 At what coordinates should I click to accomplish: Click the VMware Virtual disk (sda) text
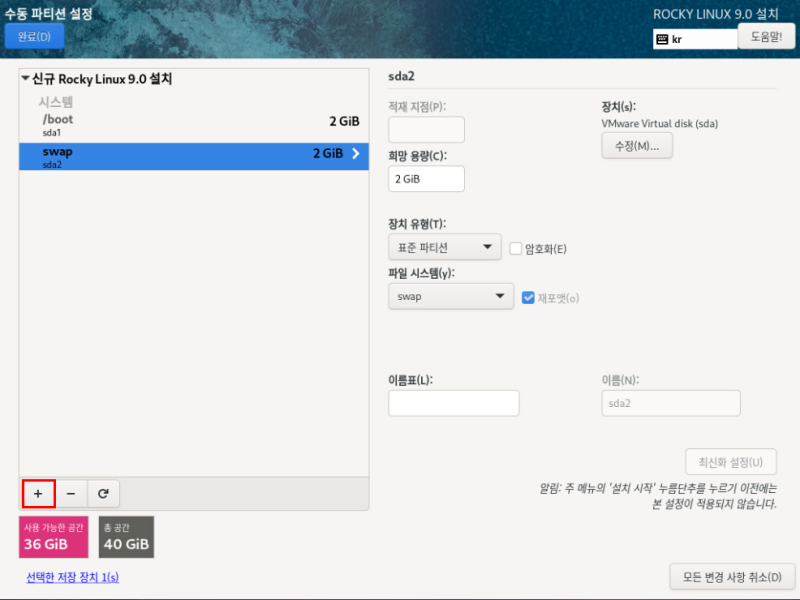pyautogui.click(x=660, y=123)
